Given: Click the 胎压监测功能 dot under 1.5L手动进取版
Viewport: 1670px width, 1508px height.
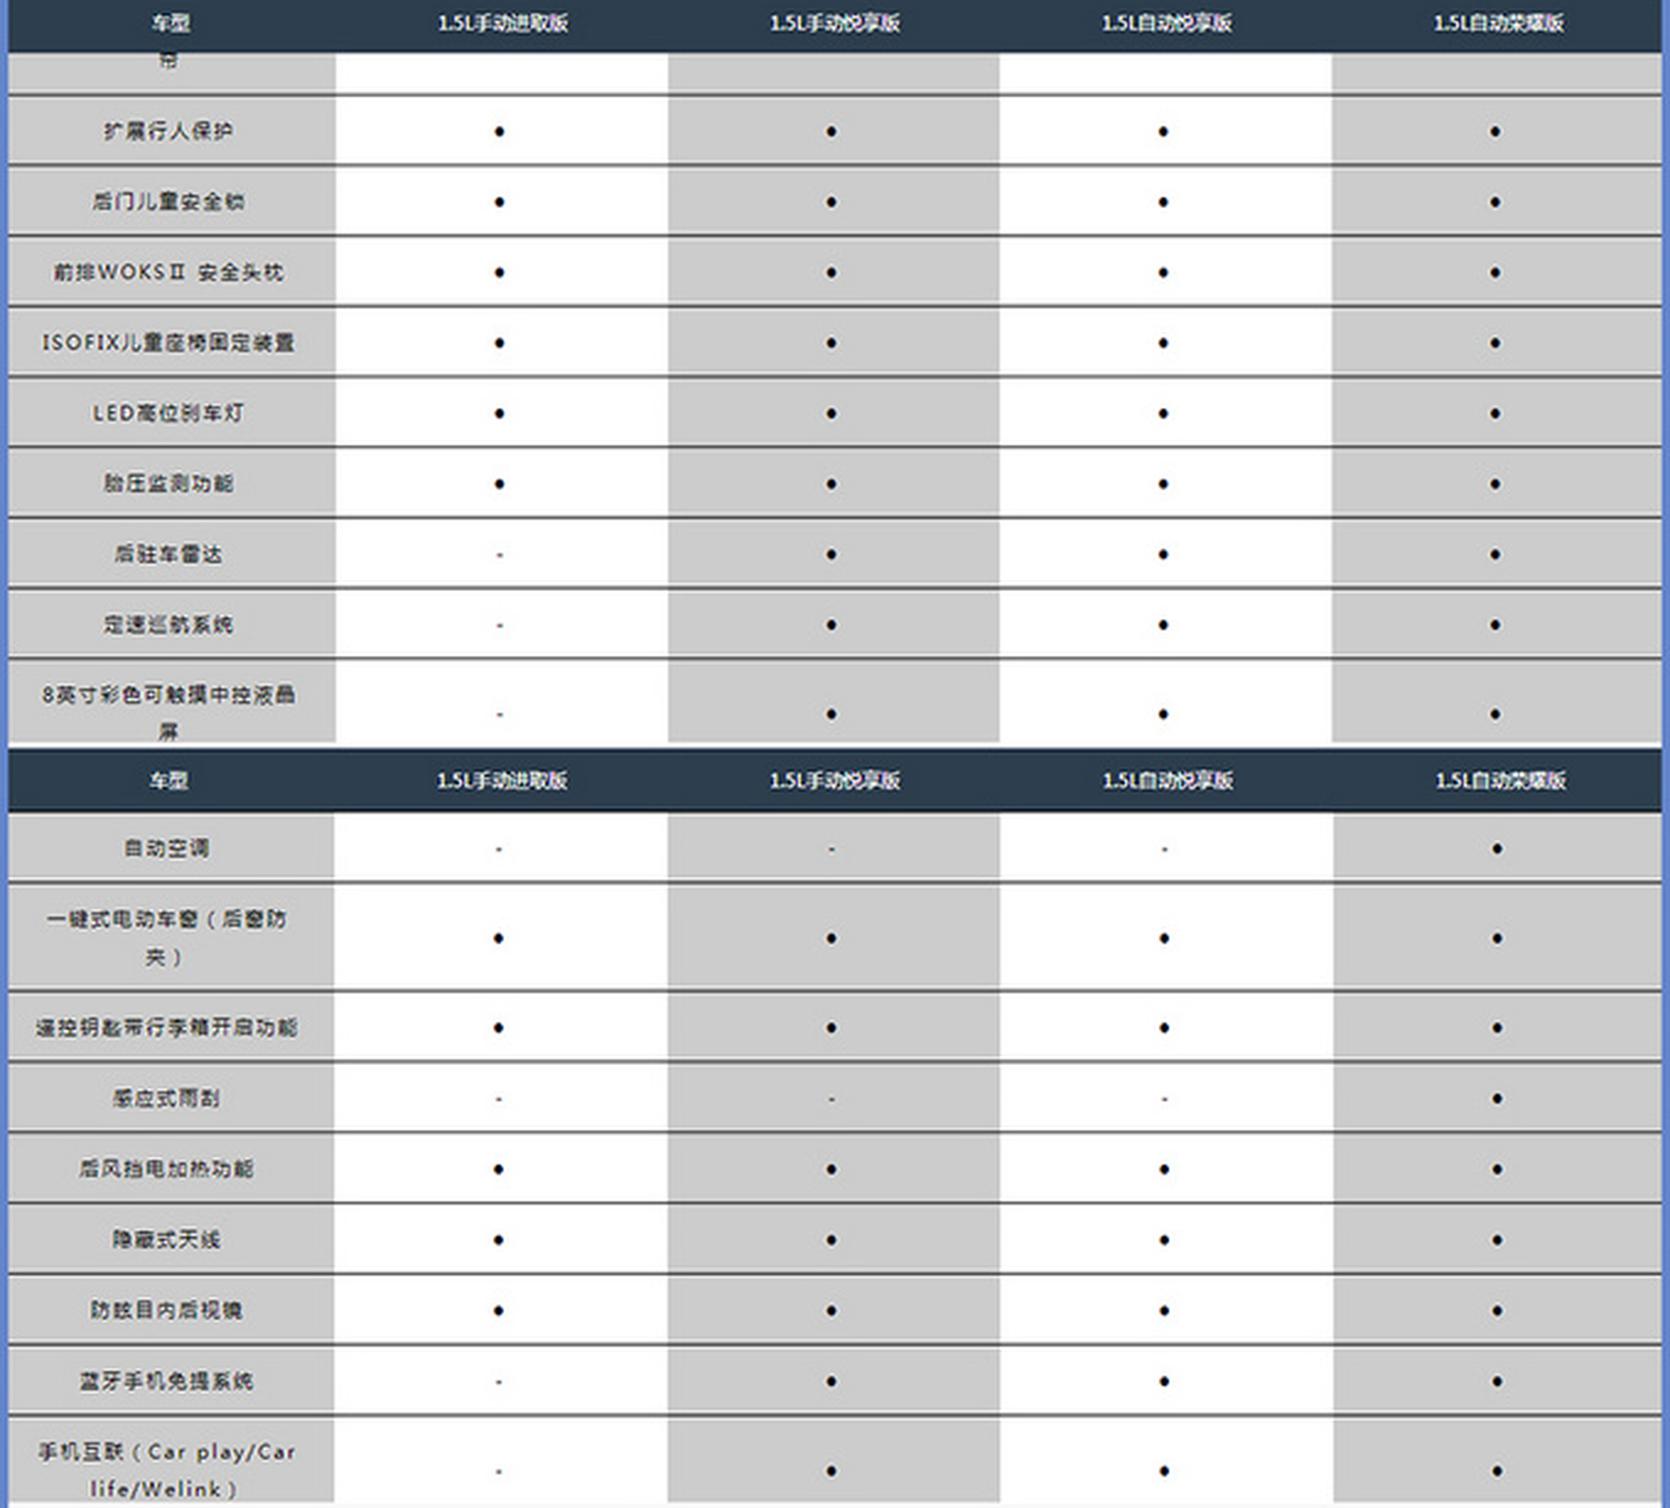Looking at the screenshot, I should click(x=499, y=484).
